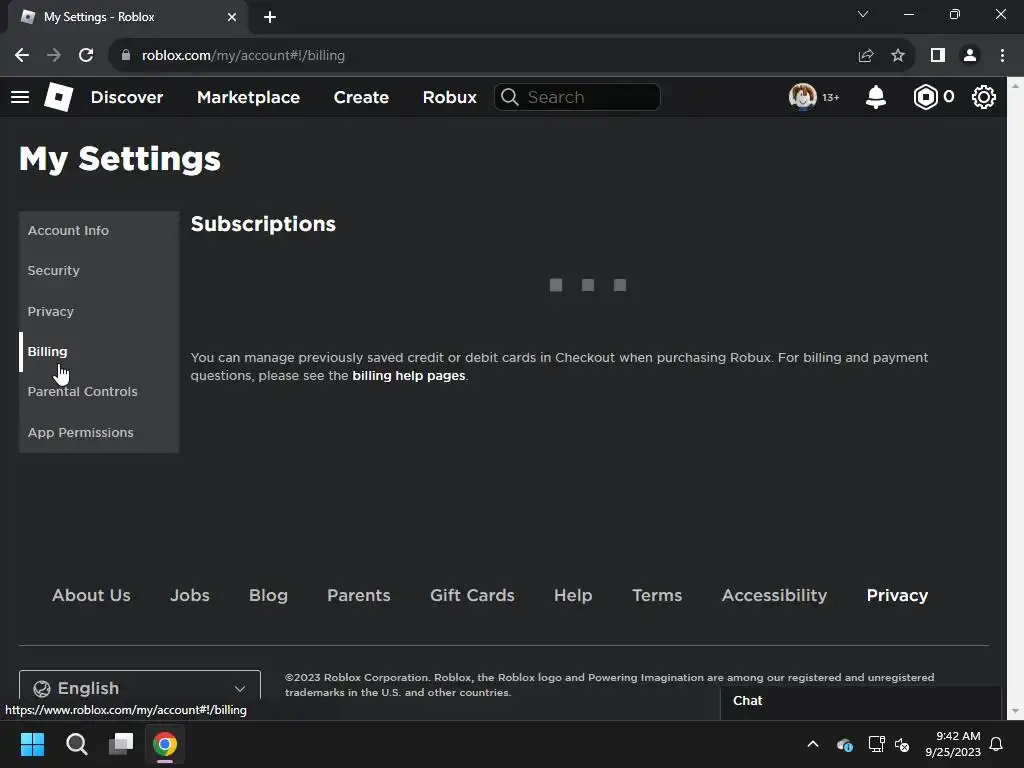Screen dimensions: 1024x768
Task: Click the taskbar clock and date
Action: point(953,744)
